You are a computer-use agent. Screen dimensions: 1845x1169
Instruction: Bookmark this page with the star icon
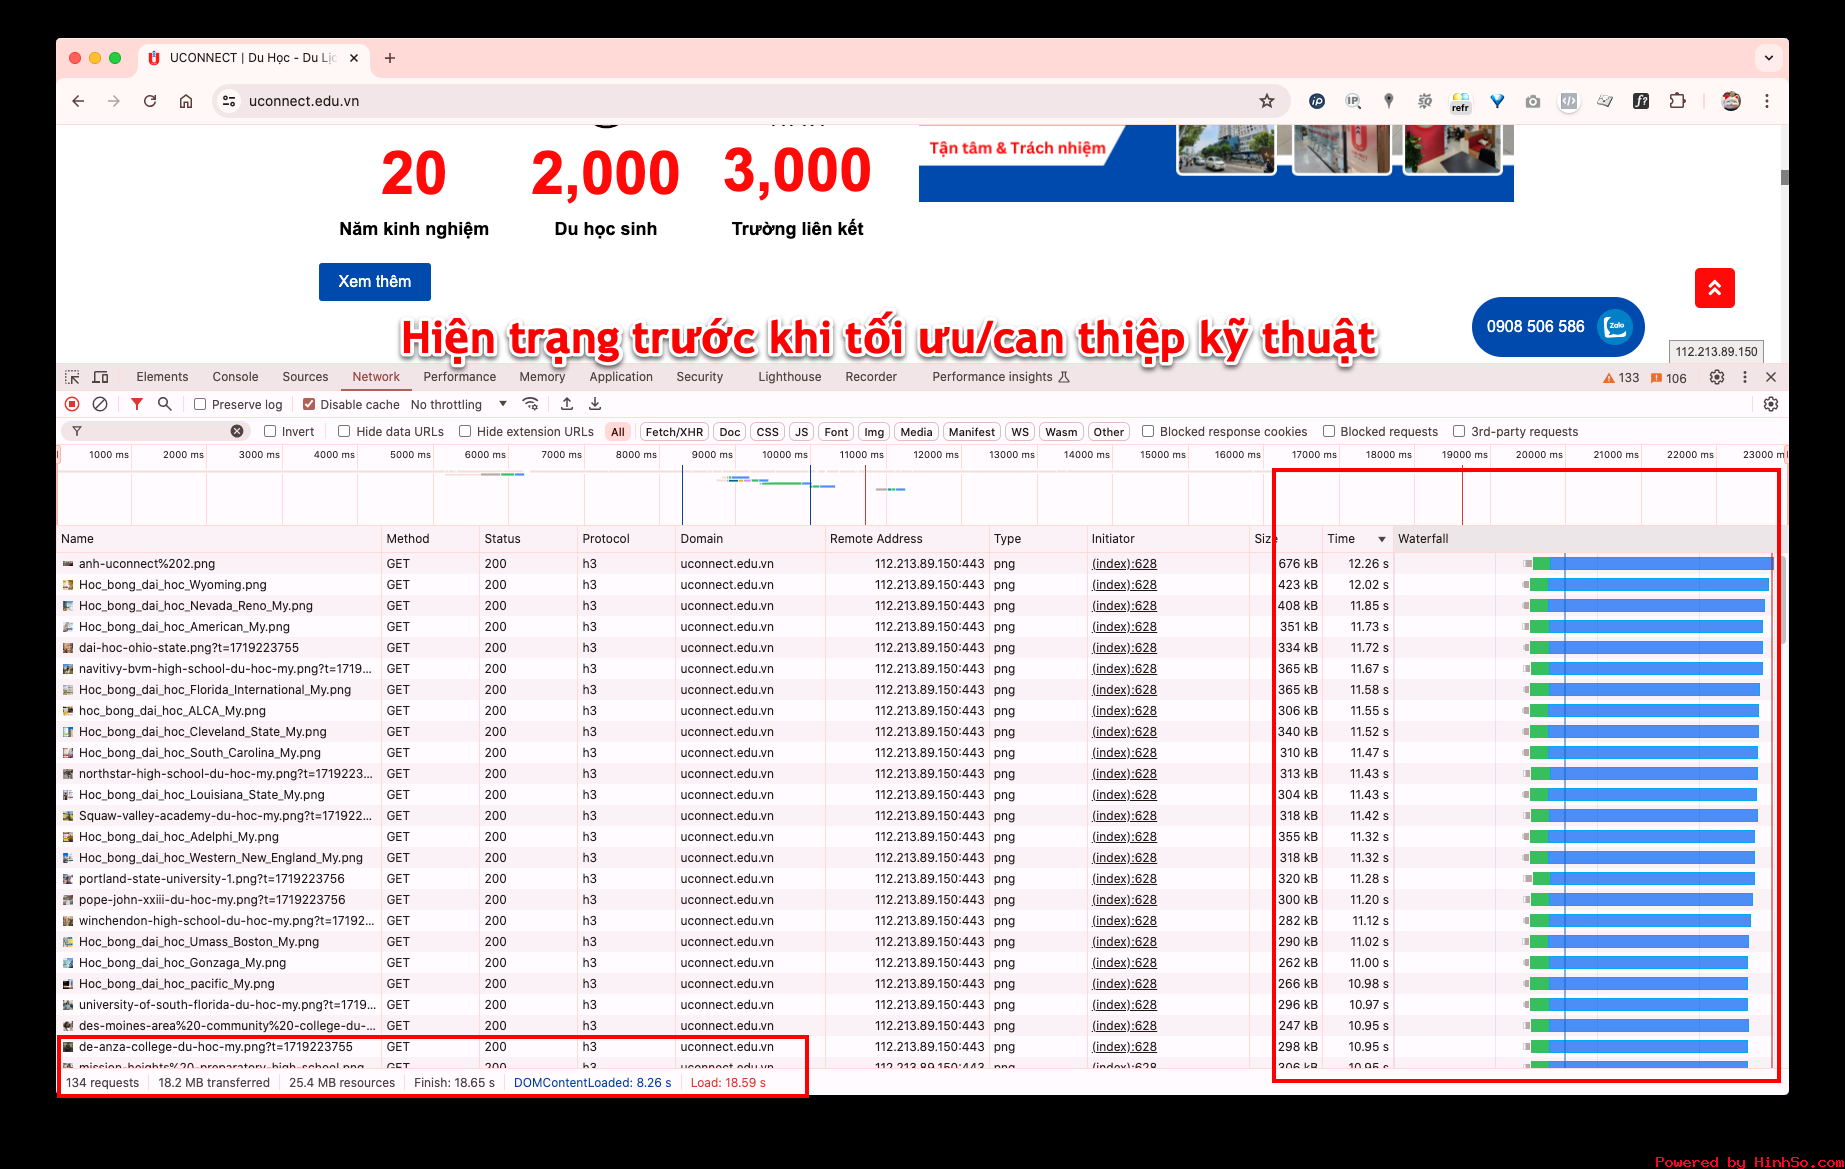[x=1267, y=101]
